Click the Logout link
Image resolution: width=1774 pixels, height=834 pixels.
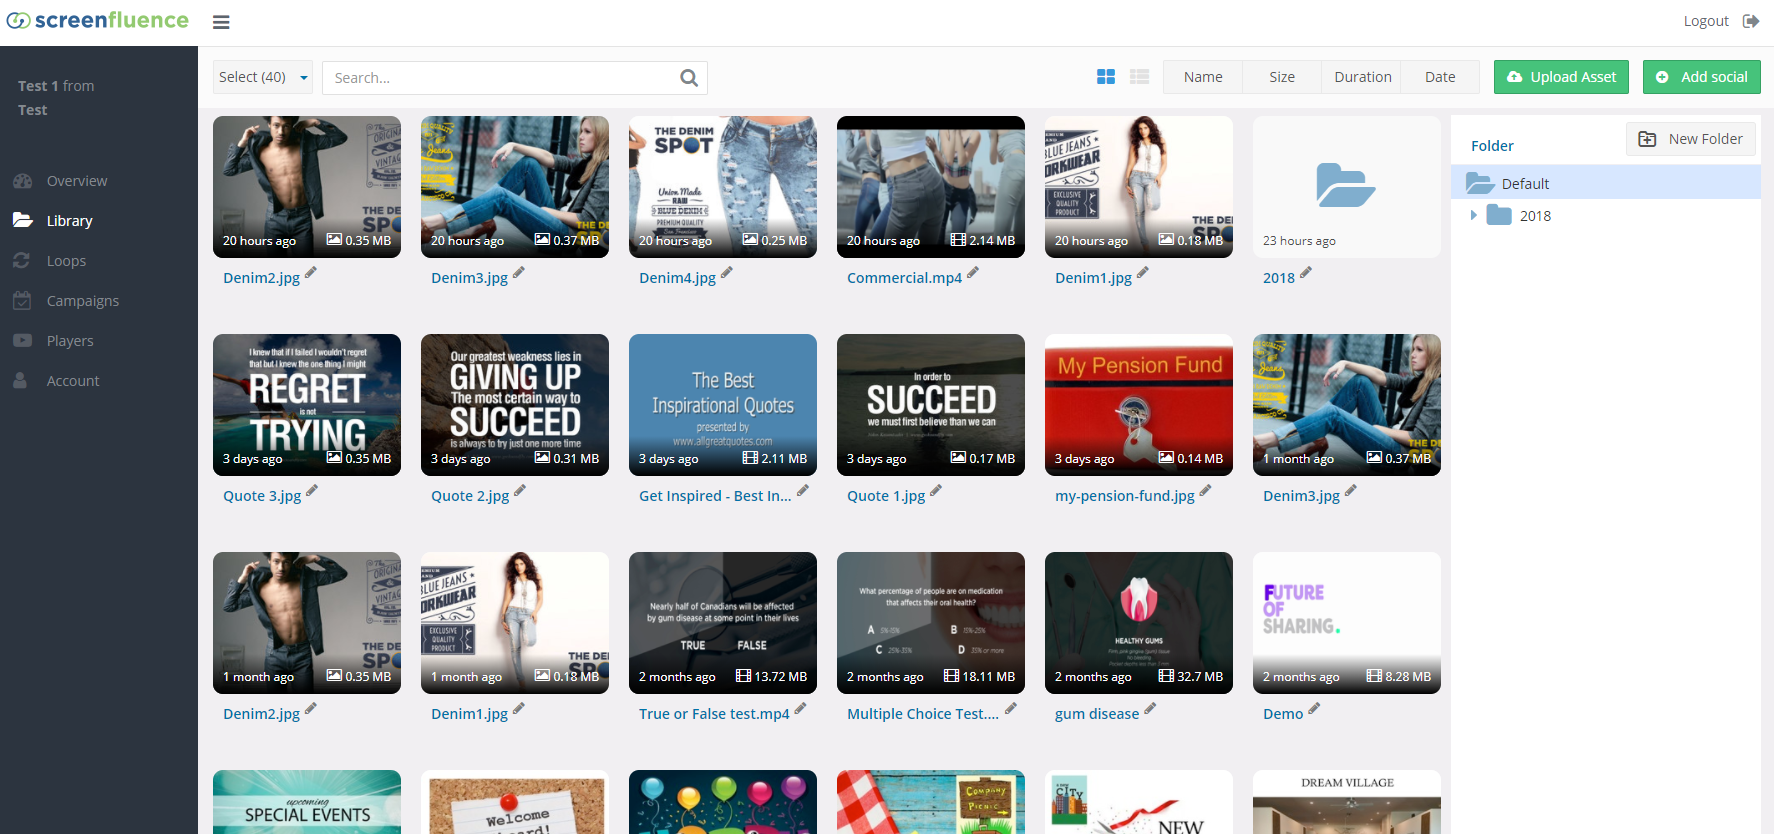1706,21
